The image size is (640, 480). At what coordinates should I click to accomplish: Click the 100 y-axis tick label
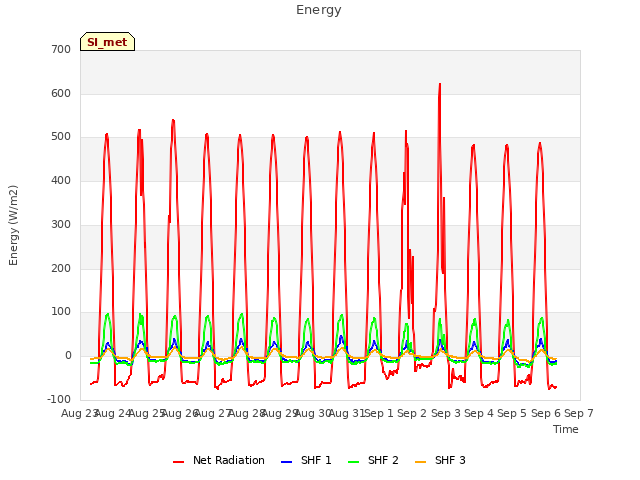[x=61, y=312]
